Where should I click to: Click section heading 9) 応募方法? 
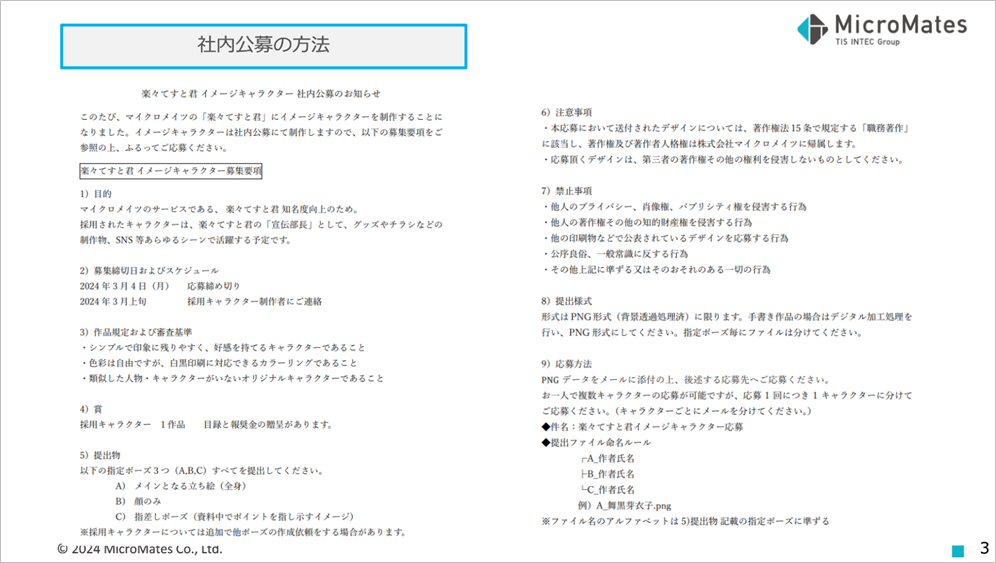(x=565, y=363)
